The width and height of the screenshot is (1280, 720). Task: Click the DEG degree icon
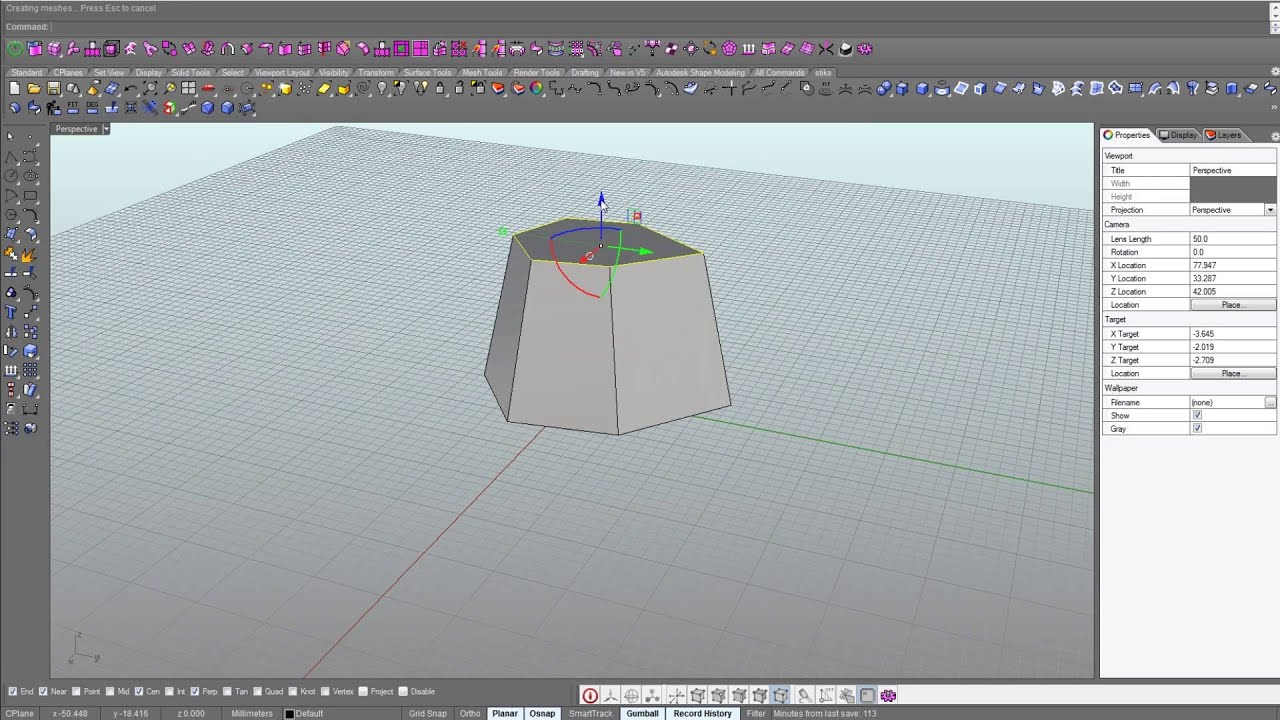[92, 107]
